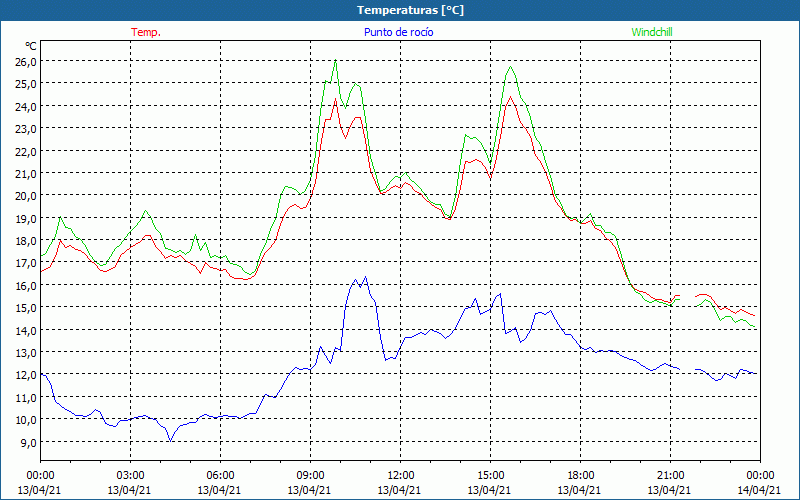Click the 14/04/21 date label
The image size is (800, 500).
click(x=760, y=490)
